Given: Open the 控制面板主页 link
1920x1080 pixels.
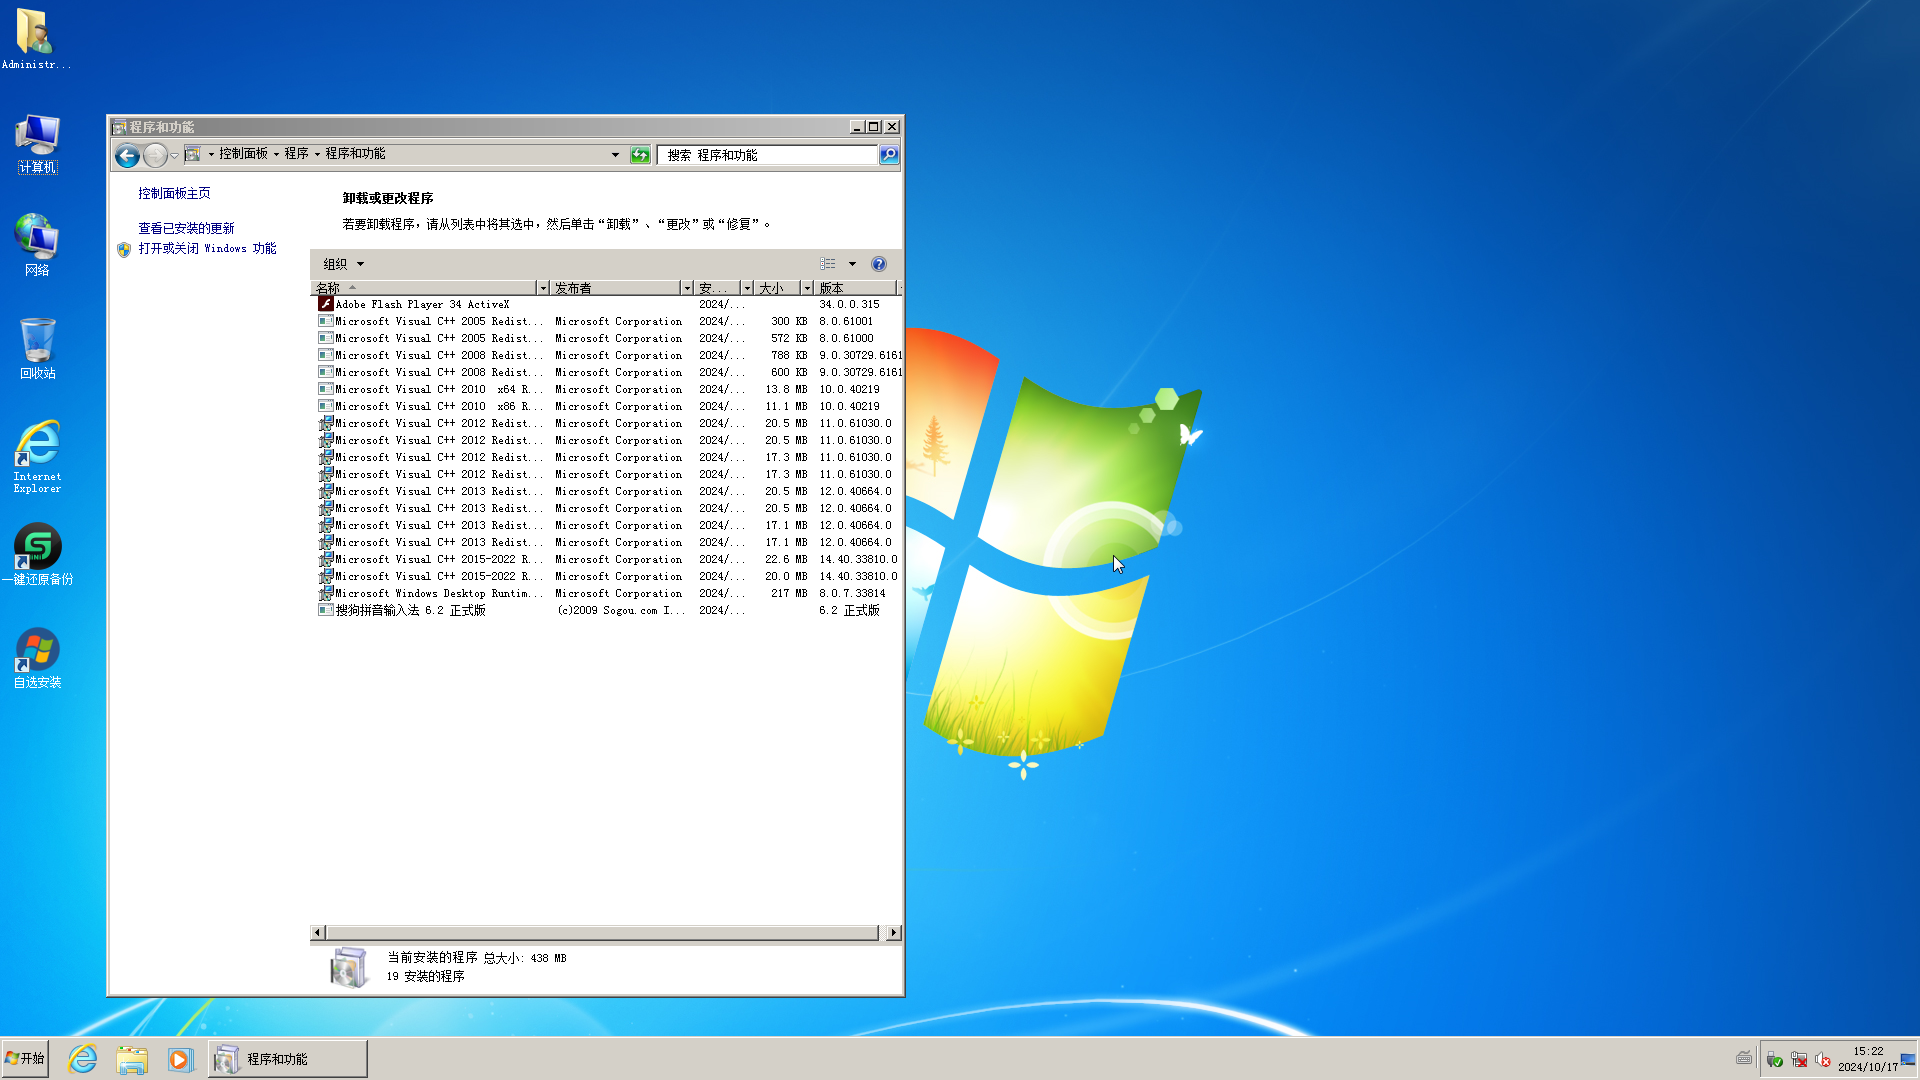Looking at the screenshot, I should (x=174, y=193).
